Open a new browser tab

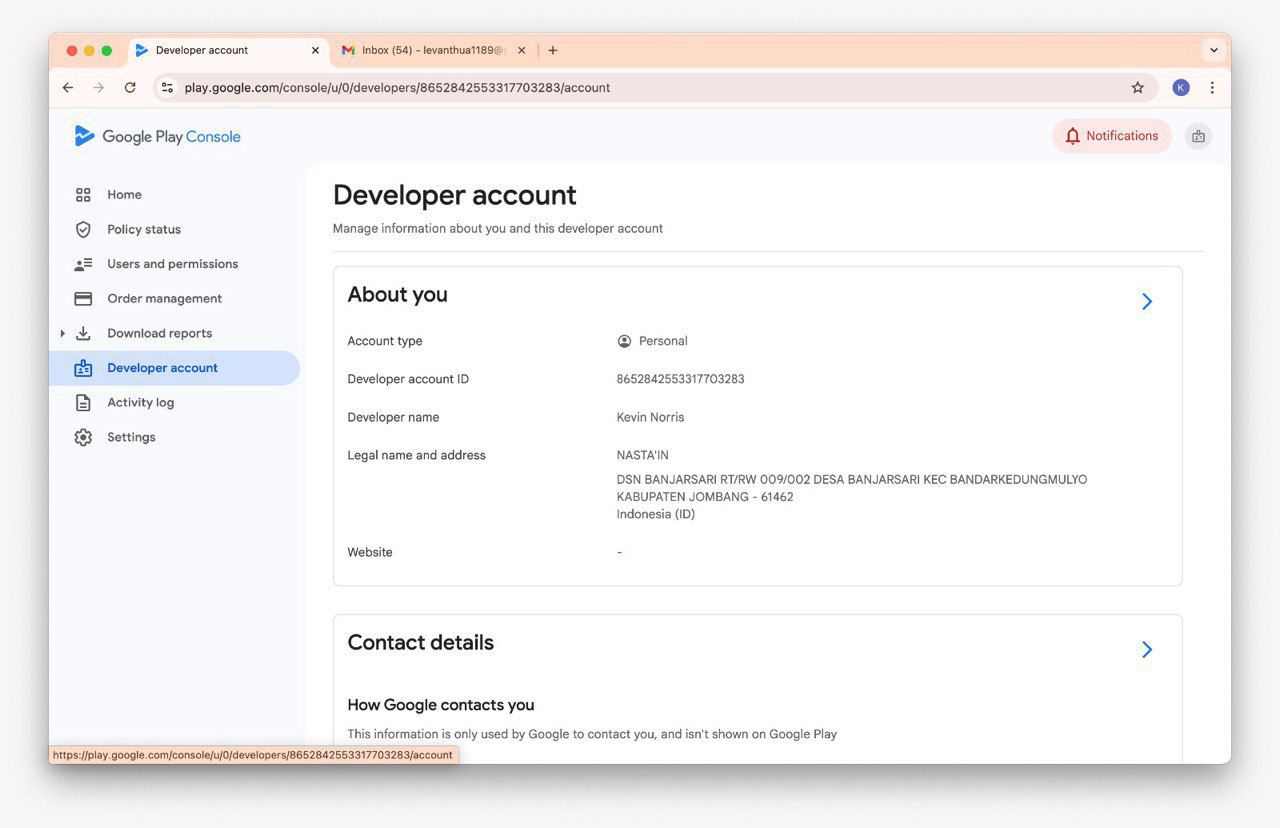click(x=553, y=50)
